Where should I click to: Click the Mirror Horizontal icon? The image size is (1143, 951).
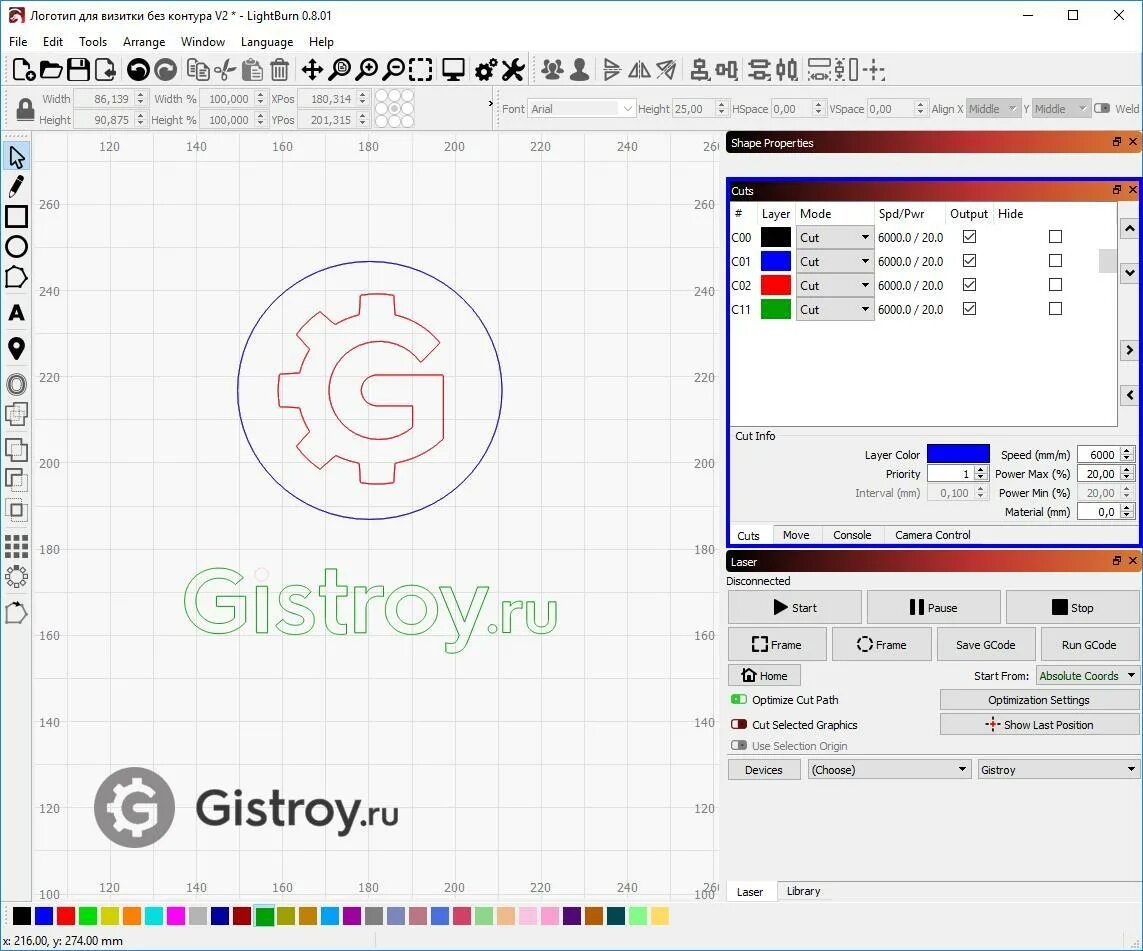click(639, 70)
